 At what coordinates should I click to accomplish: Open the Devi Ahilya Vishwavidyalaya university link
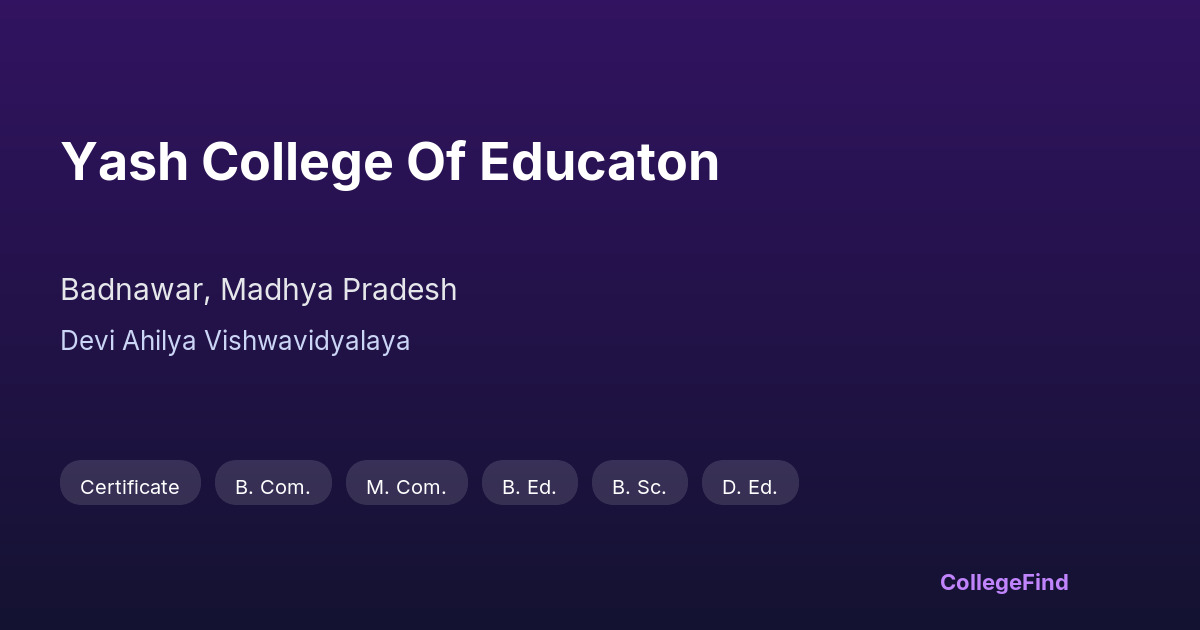235,341
